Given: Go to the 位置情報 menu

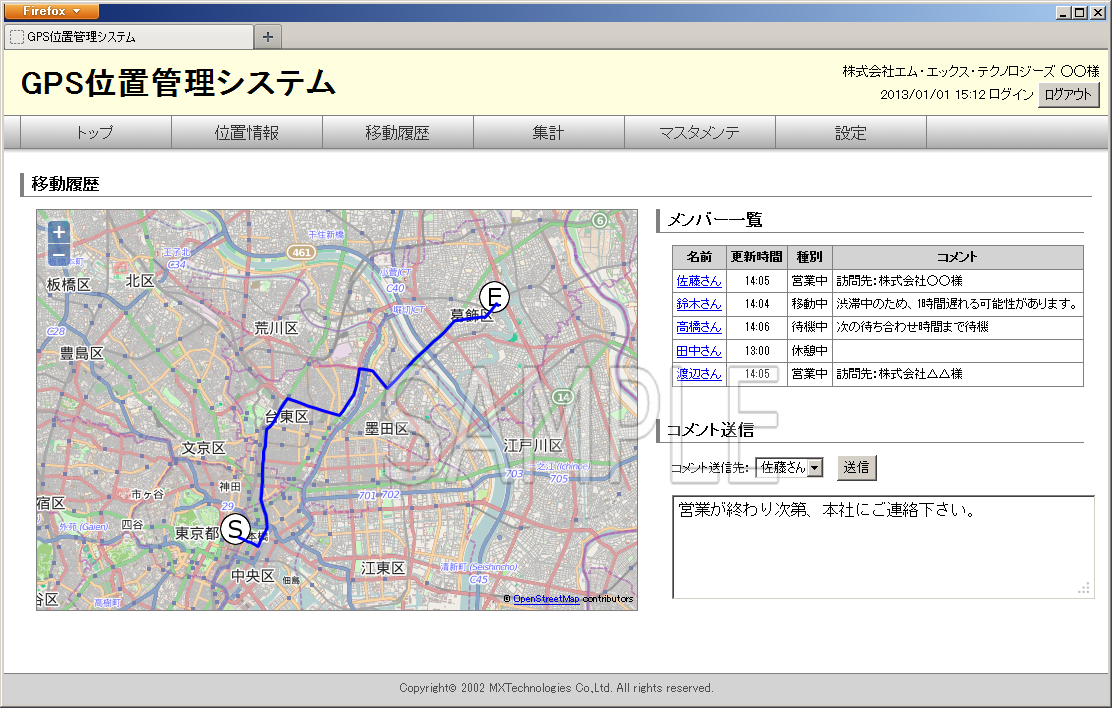Looking at the screenshot, I should point(246,133).
